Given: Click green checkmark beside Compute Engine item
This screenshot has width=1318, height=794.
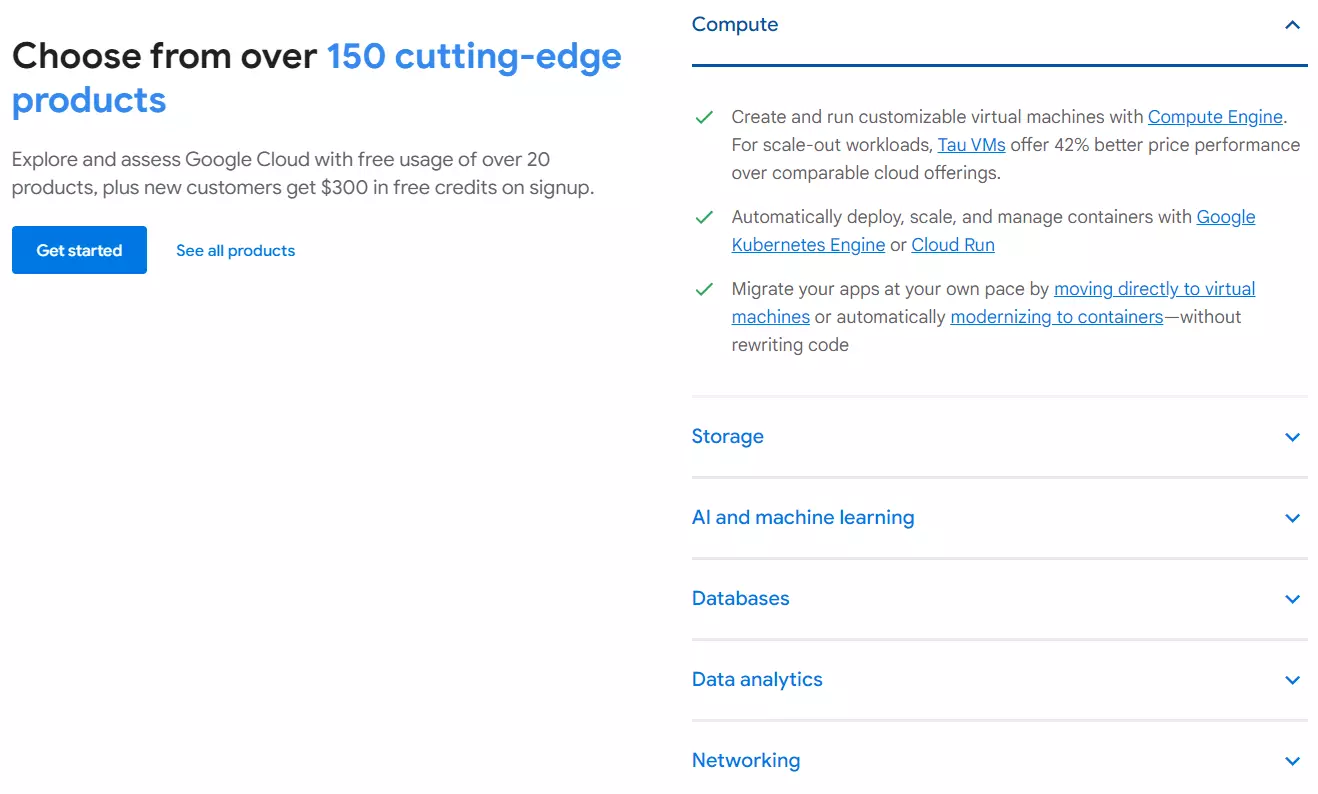Looking at the screenshot, I should click(704, 117).
